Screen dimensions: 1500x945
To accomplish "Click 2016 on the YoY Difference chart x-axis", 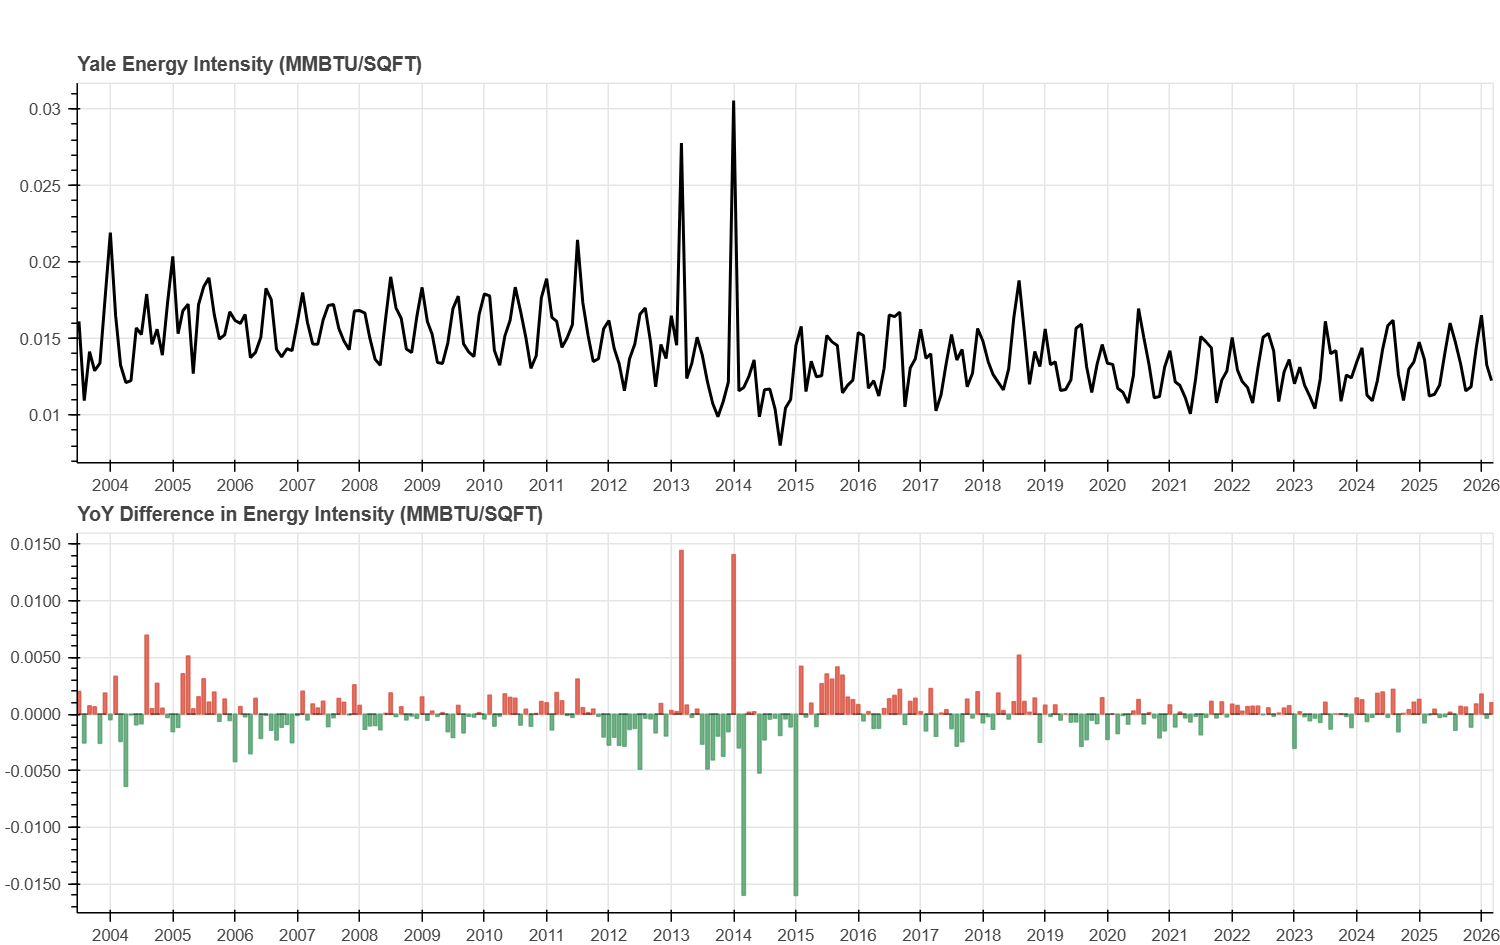I will [x=858, y=935].
